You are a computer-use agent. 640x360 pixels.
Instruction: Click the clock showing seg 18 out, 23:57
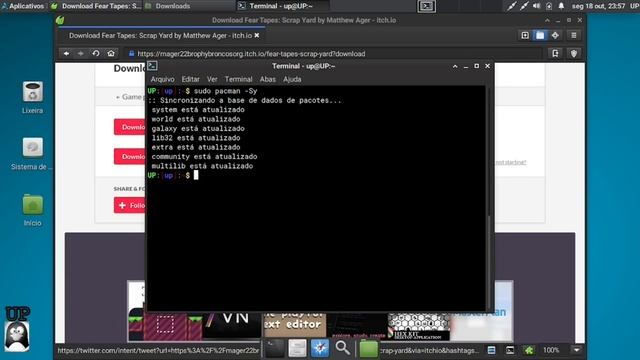pyautogui.click(x=598, y=6)
